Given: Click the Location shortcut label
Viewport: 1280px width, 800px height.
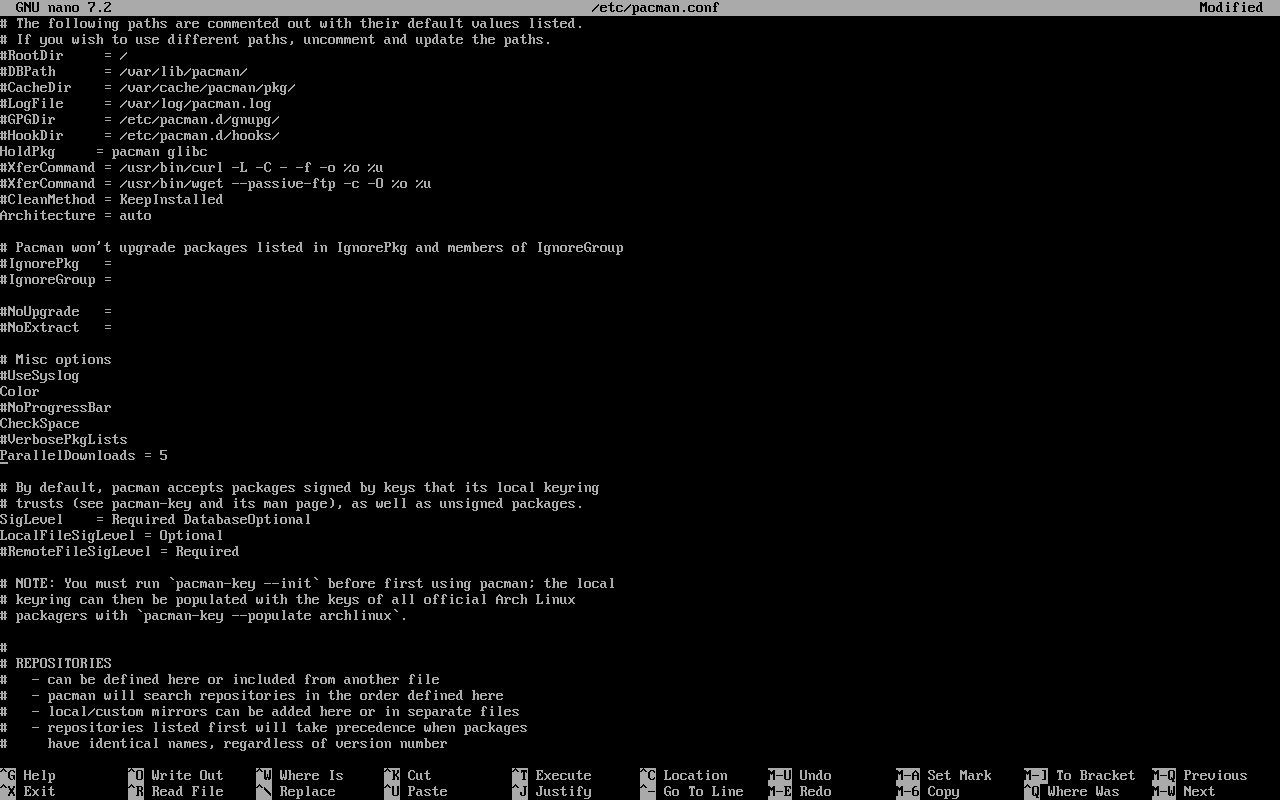Looking at the screenshot, I should point(695,775).
